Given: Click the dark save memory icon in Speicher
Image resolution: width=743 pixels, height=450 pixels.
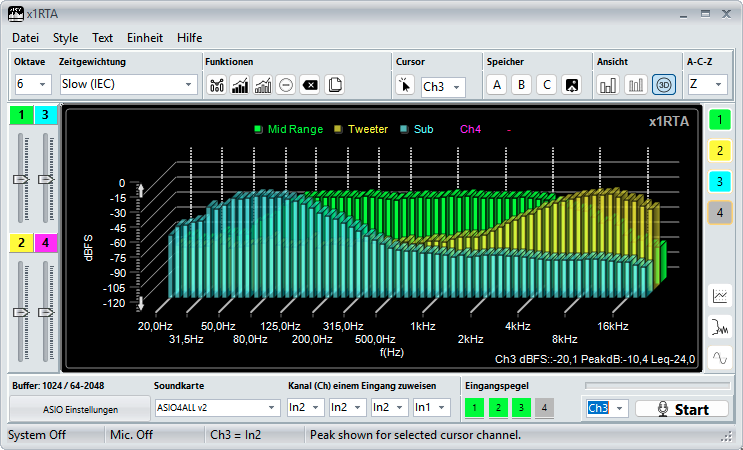Looking at the screenshot, I should [x=571, y=85].
